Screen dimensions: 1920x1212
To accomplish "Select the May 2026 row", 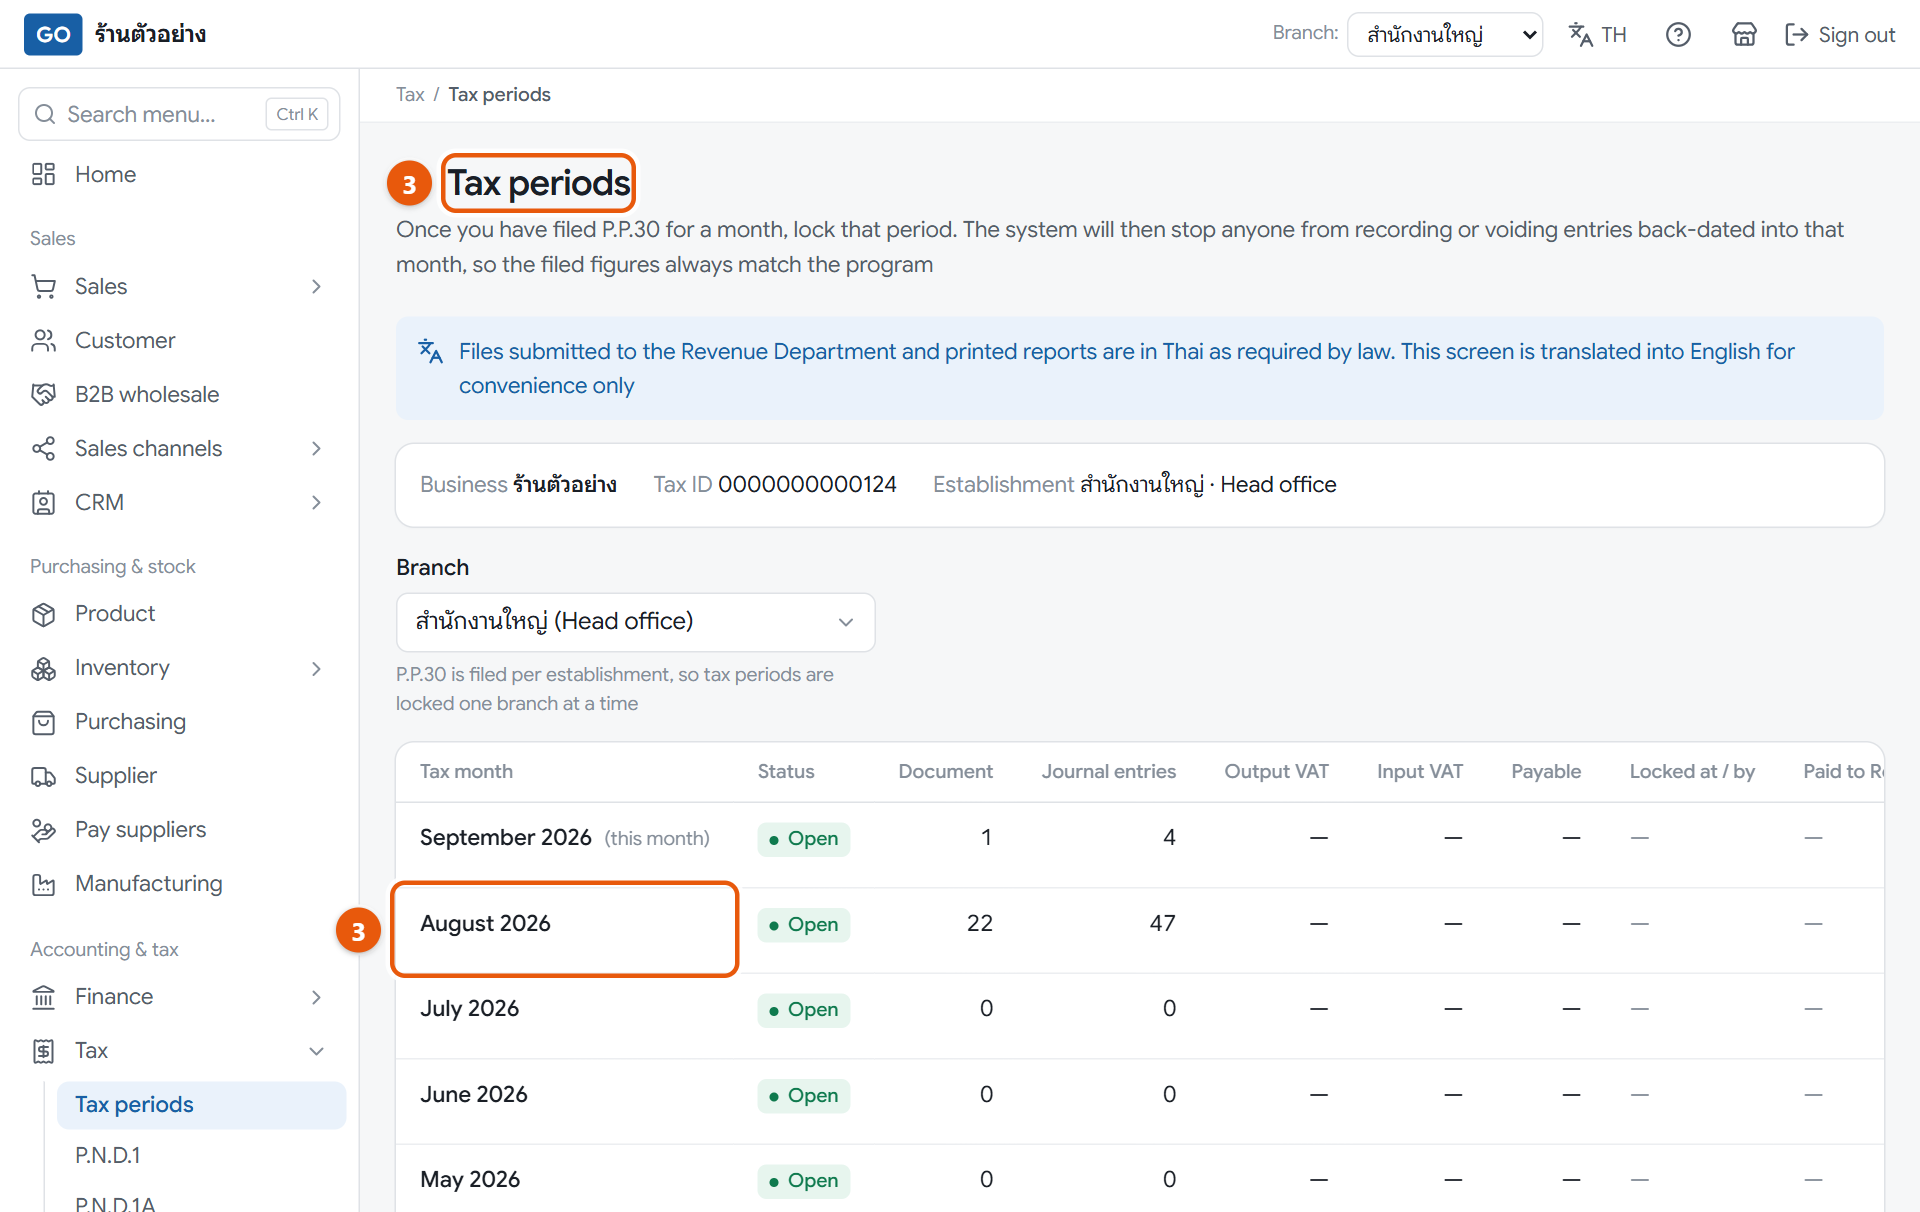I will 1140,1180.
